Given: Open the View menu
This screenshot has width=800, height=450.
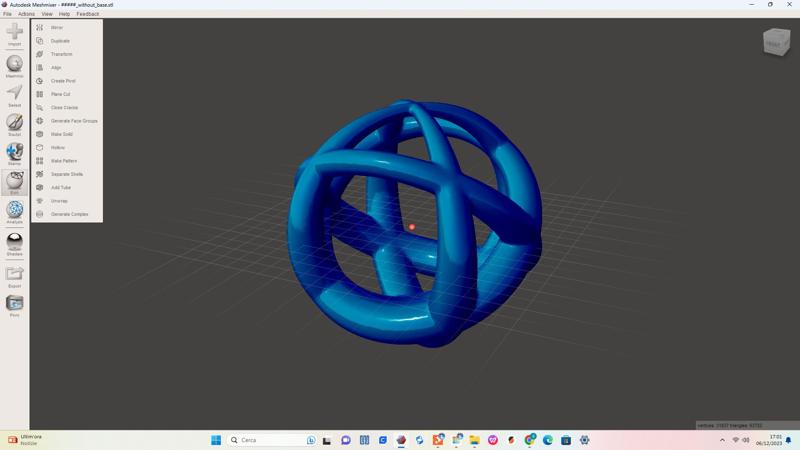Looking at the screenshot, I should [47, 14].
